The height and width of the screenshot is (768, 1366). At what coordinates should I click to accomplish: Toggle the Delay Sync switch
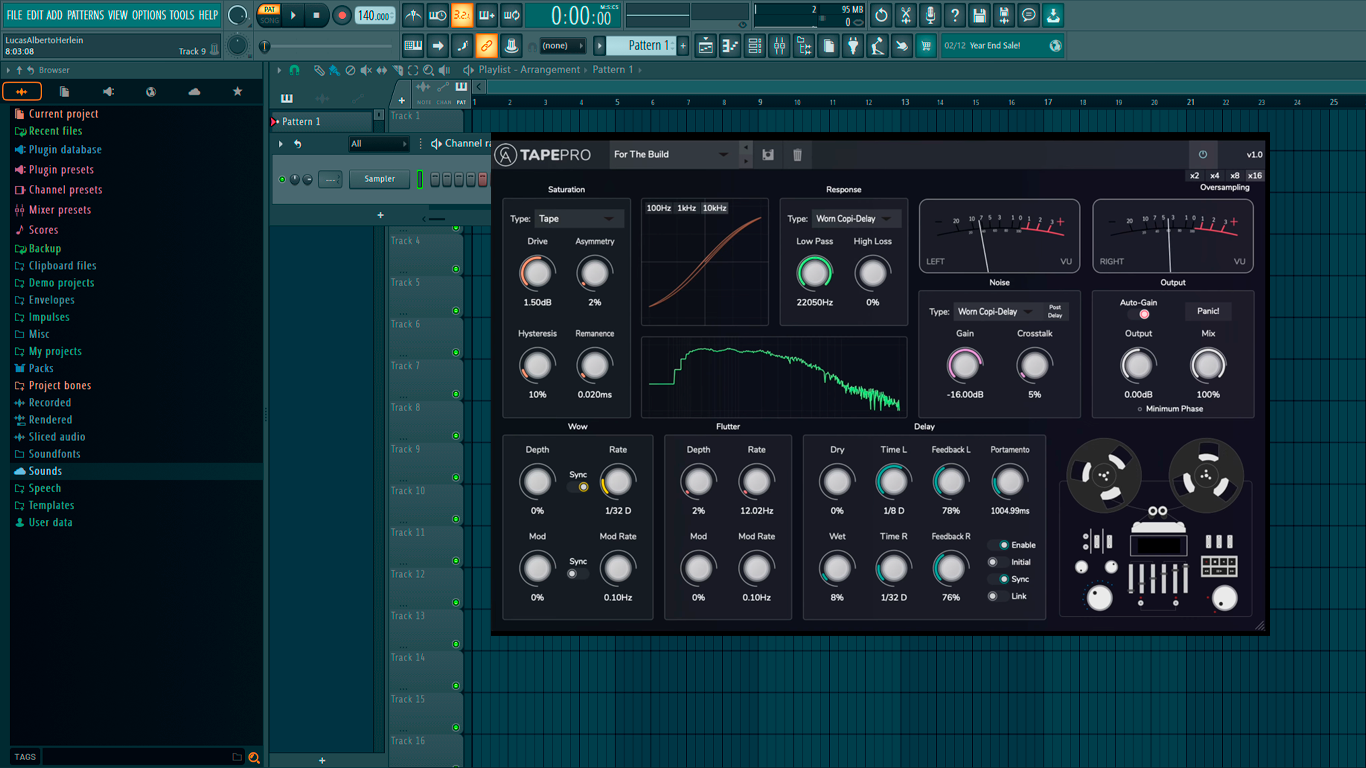pos(999,579)
